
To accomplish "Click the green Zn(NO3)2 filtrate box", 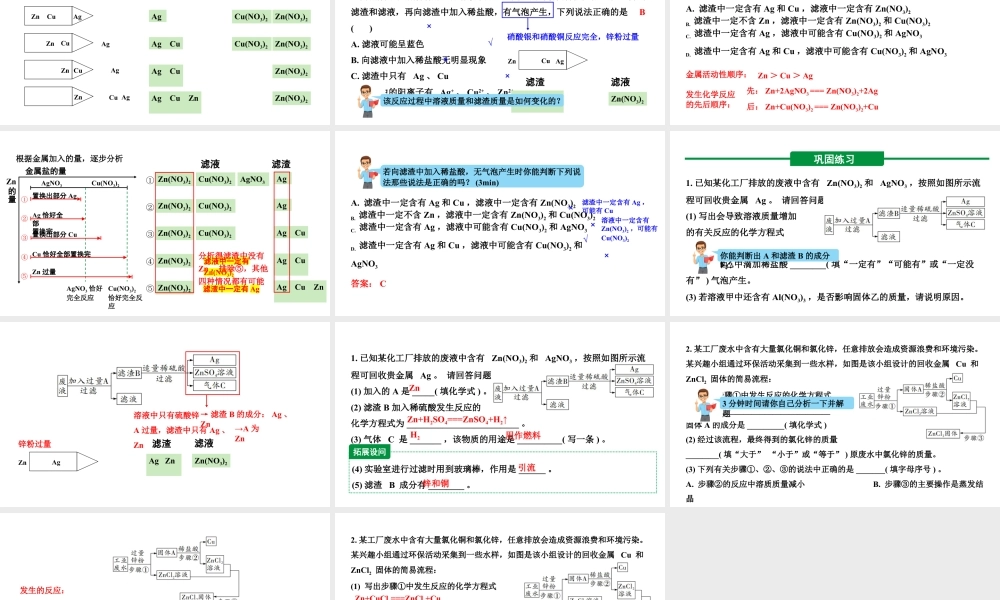I will point(212,460).
